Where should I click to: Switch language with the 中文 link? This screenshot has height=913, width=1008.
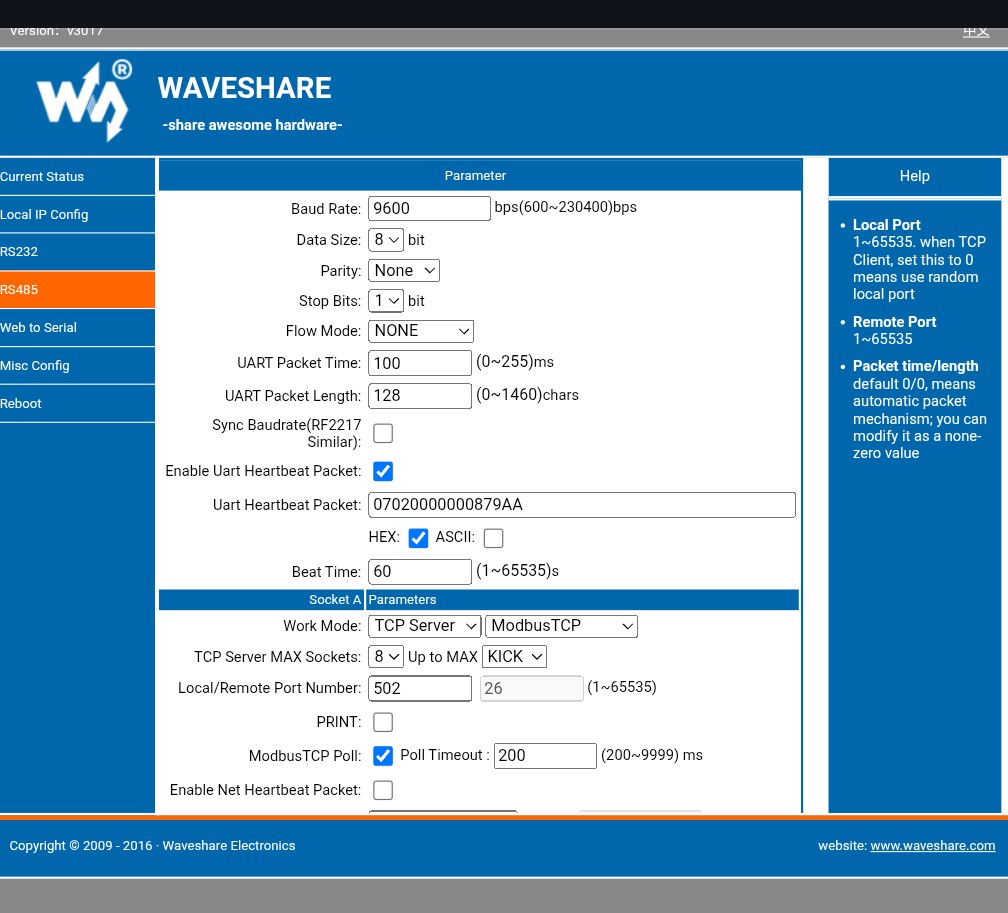(x=976, y=32)
